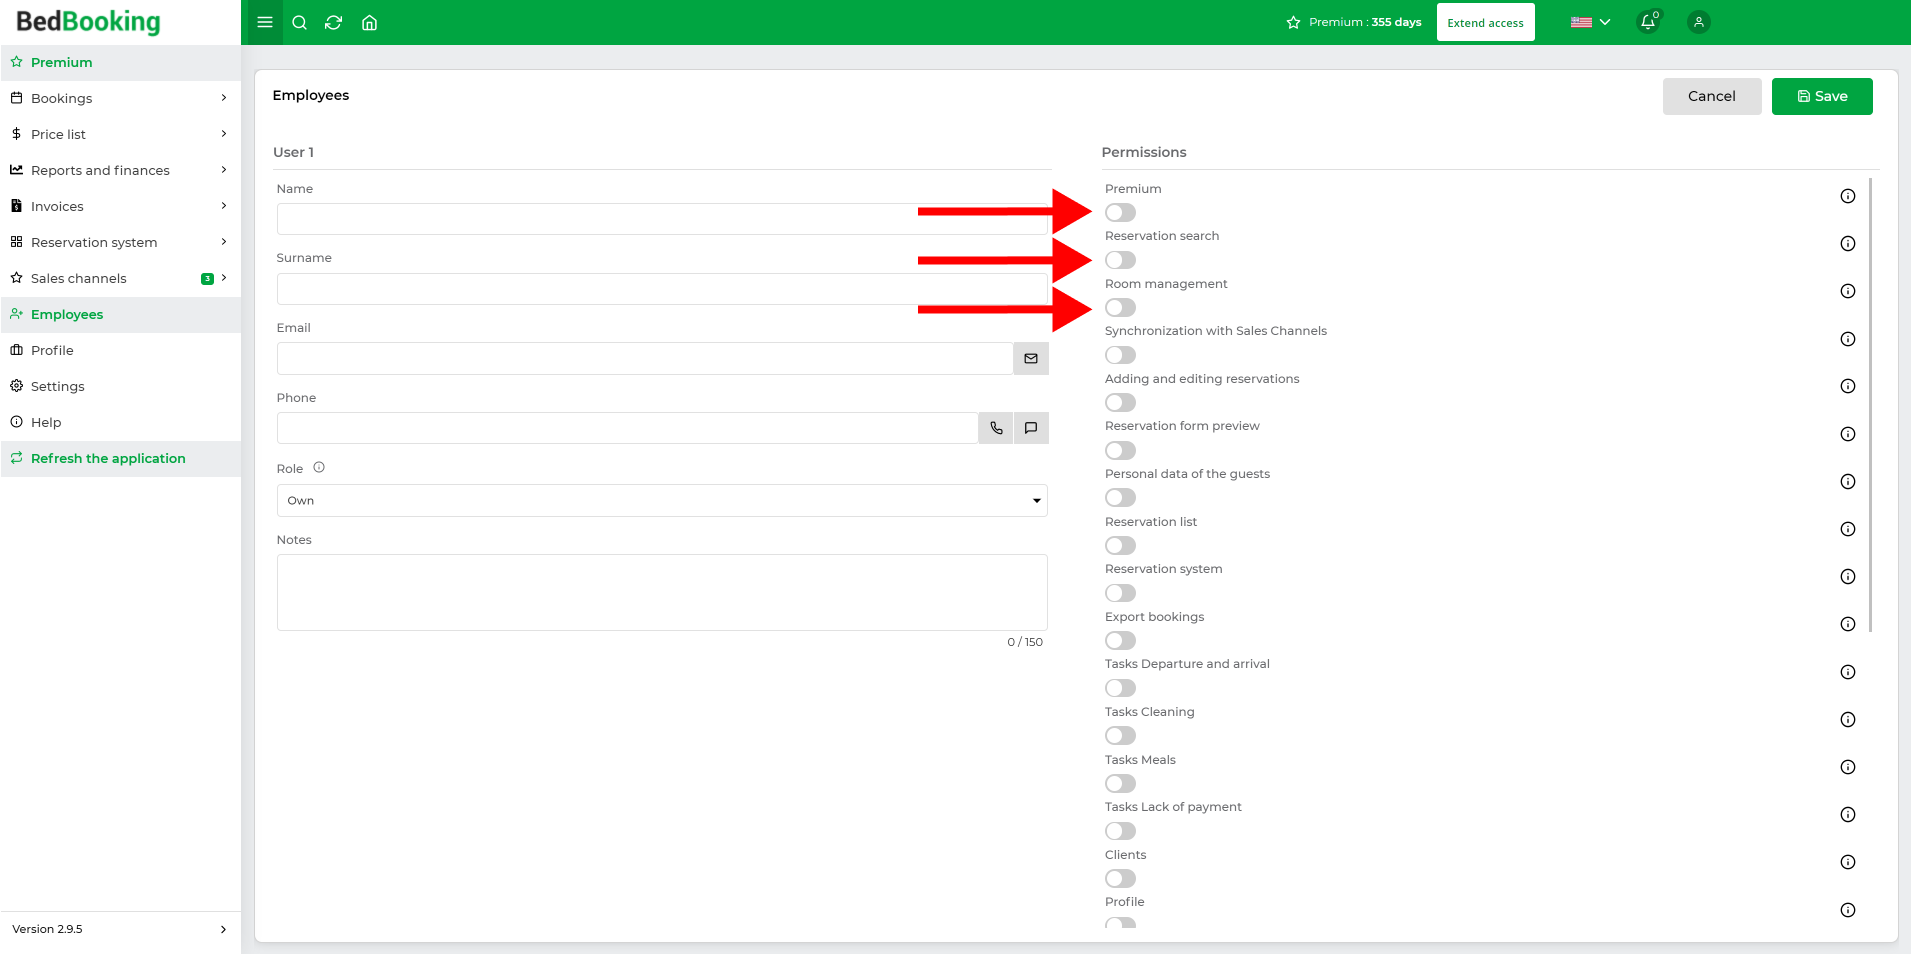Open info for Adding and editing reservations
The image size is (1911, 954).
(1848, 386)
